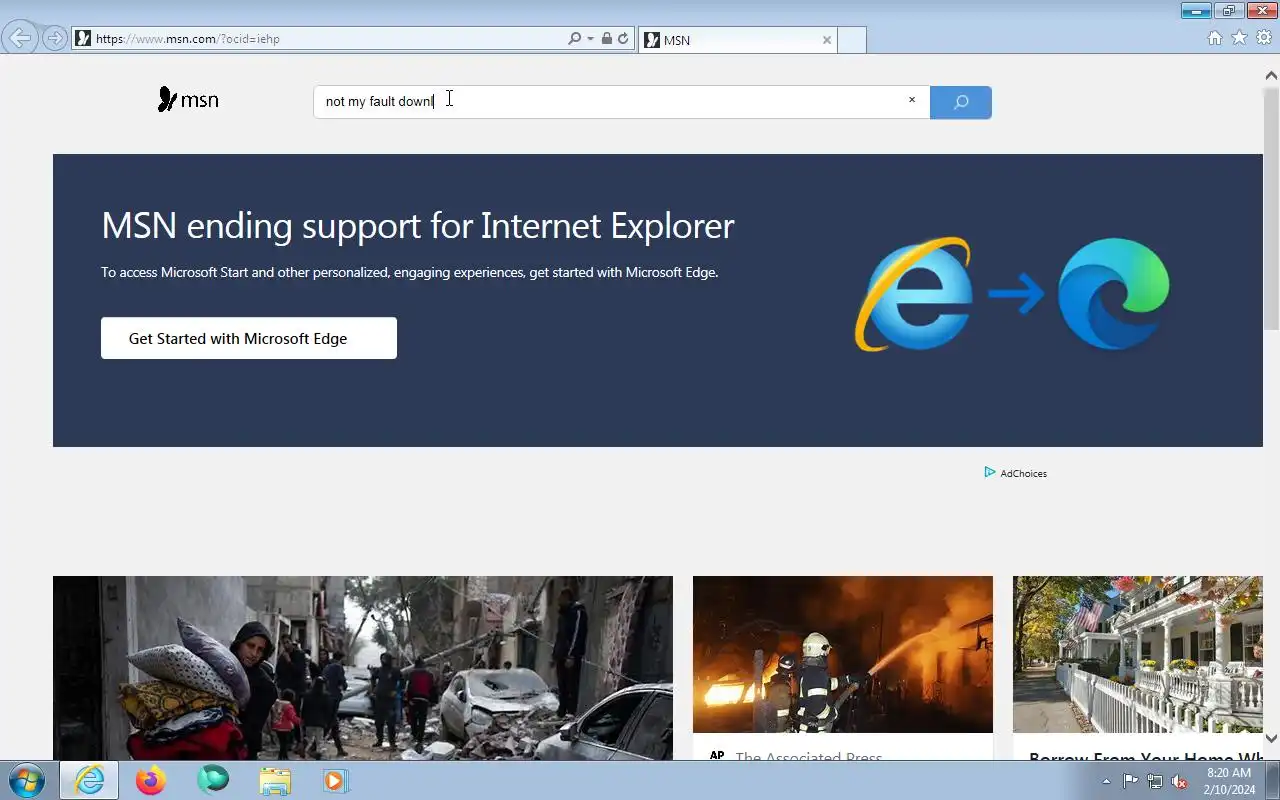Click the MSN favicon in address bar
The height and width of the screenshot is (800, 1280).
pyautogui.click(x=83, y=38)
